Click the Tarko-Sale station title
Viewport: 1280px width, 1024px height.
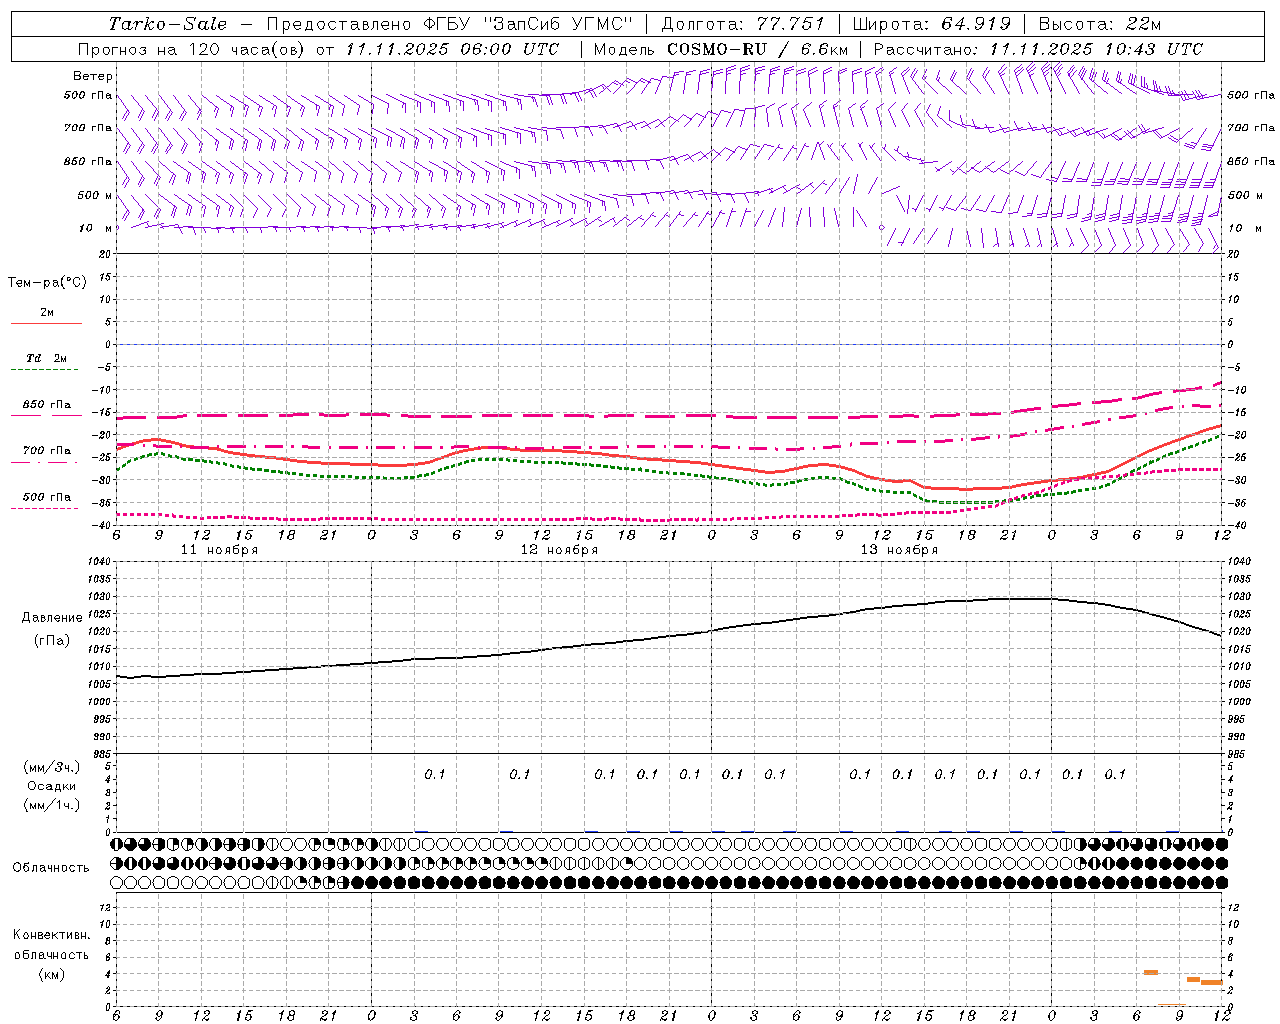click(x=167, y=24)
